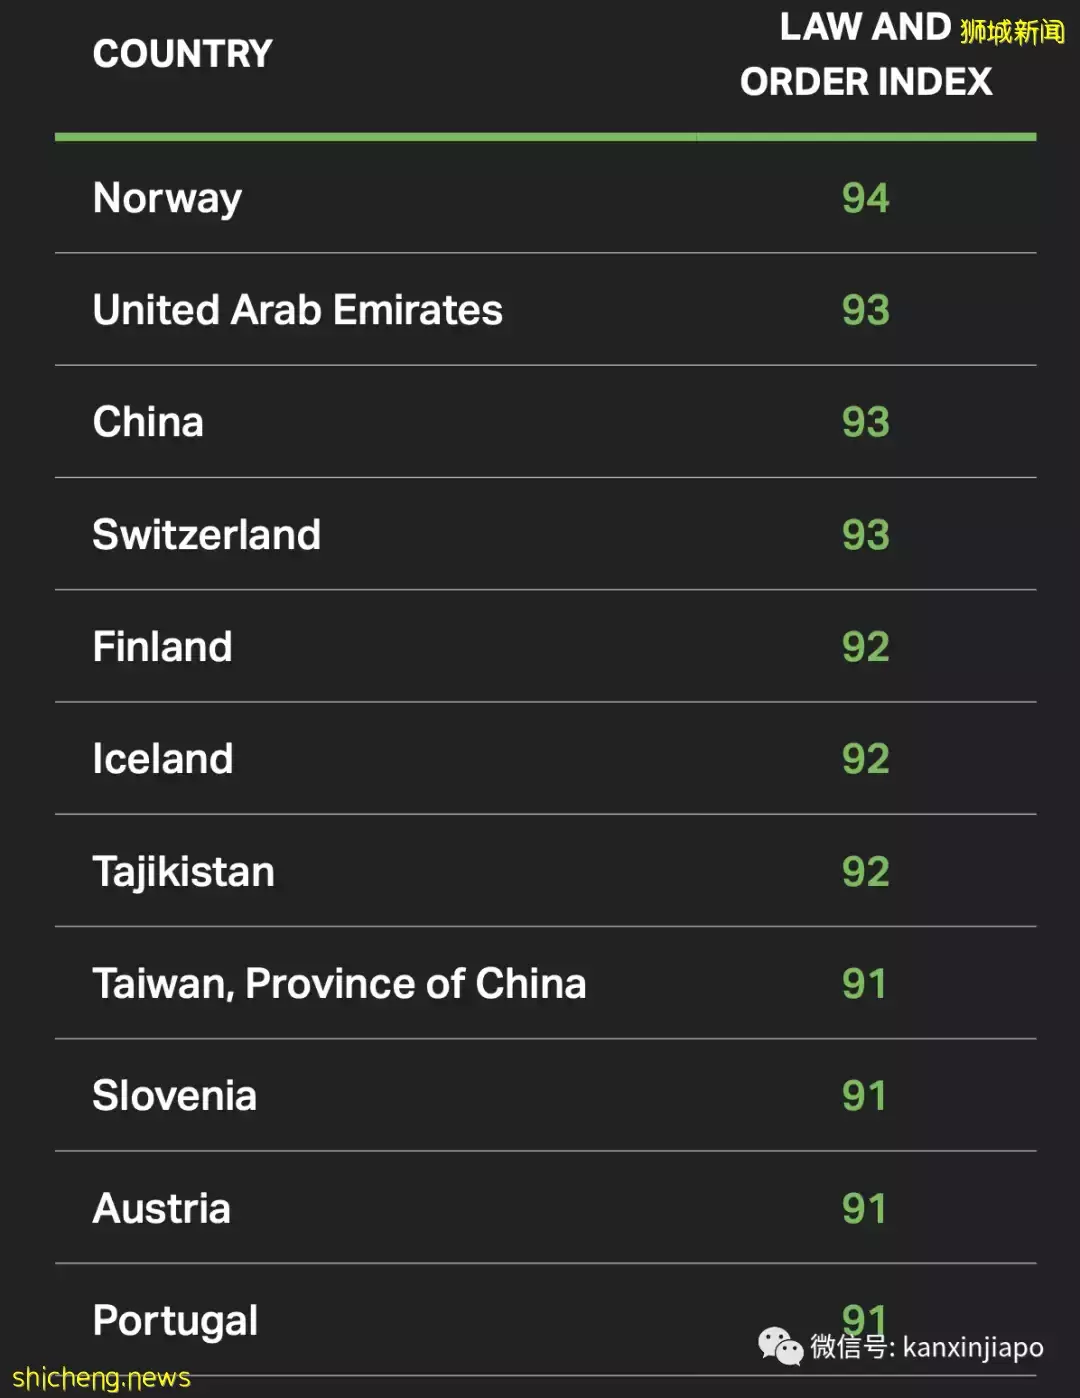The image size is (1080, 1398).
Task: Click the Tajikistan country name
Action: pos(183,872)
